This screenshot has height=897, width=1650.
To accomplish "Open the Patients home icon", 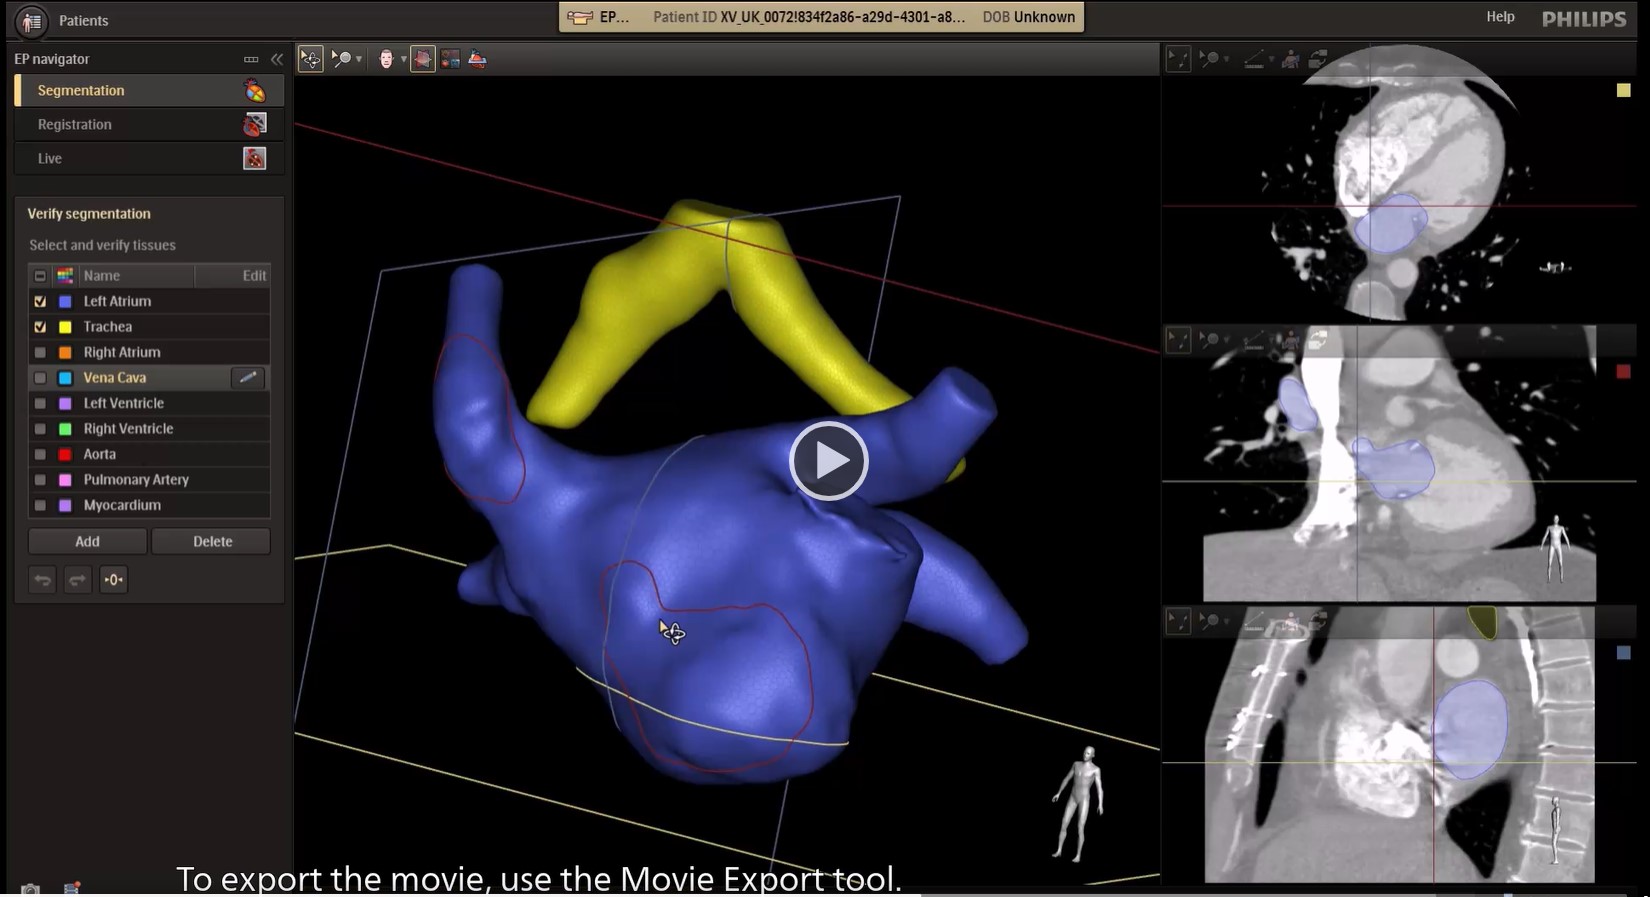I will click(x=31, y=20).
